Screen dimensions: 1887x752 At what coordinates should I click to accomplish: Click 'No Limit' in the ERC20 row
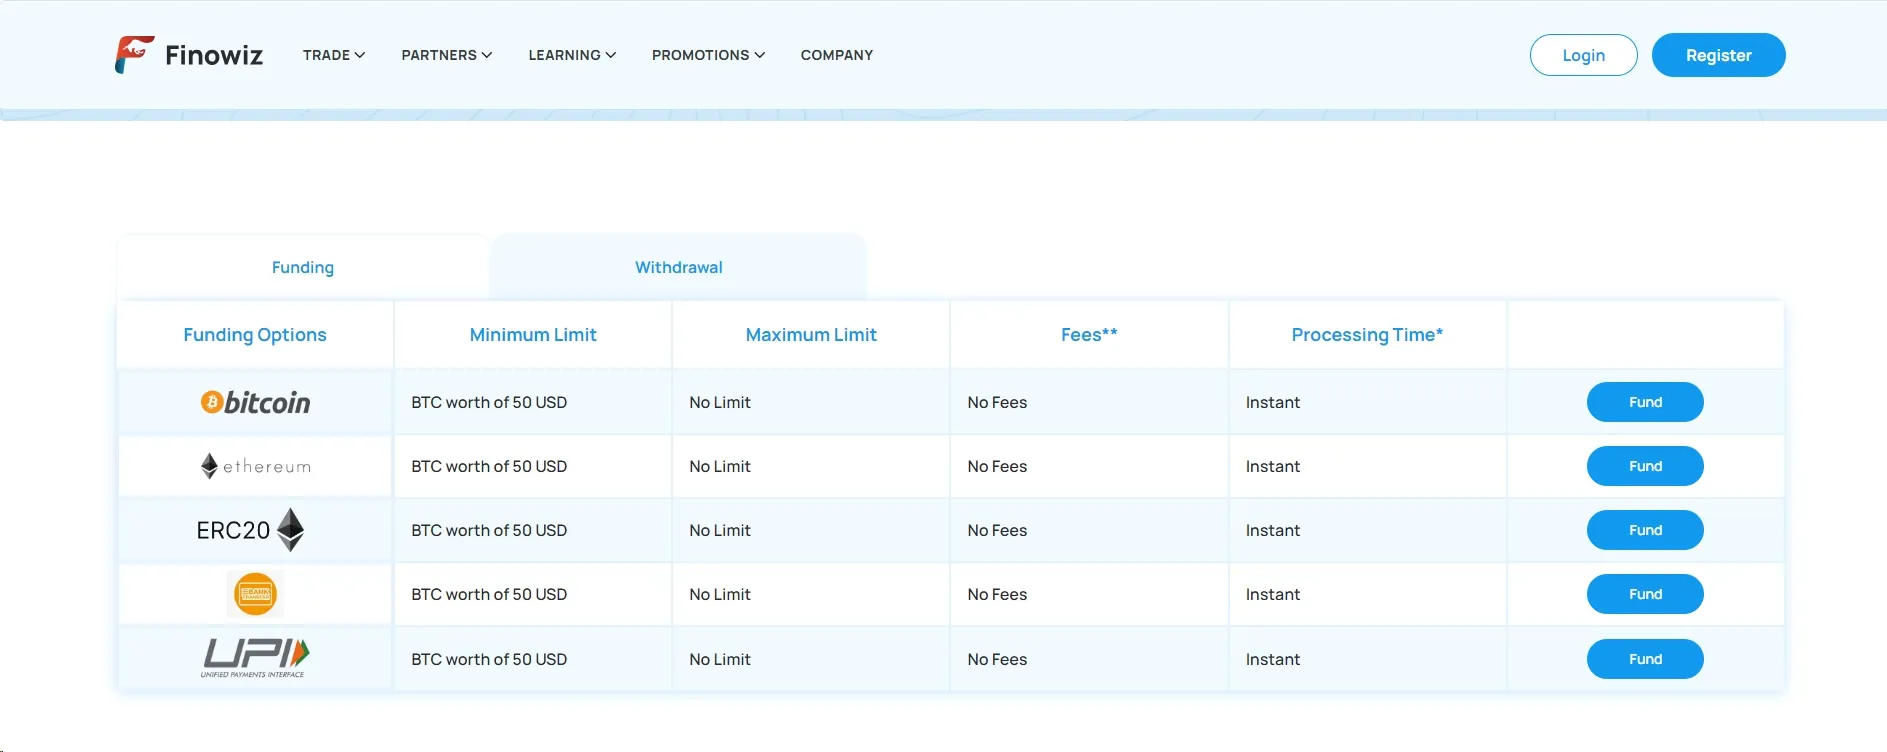coord(720,530)
